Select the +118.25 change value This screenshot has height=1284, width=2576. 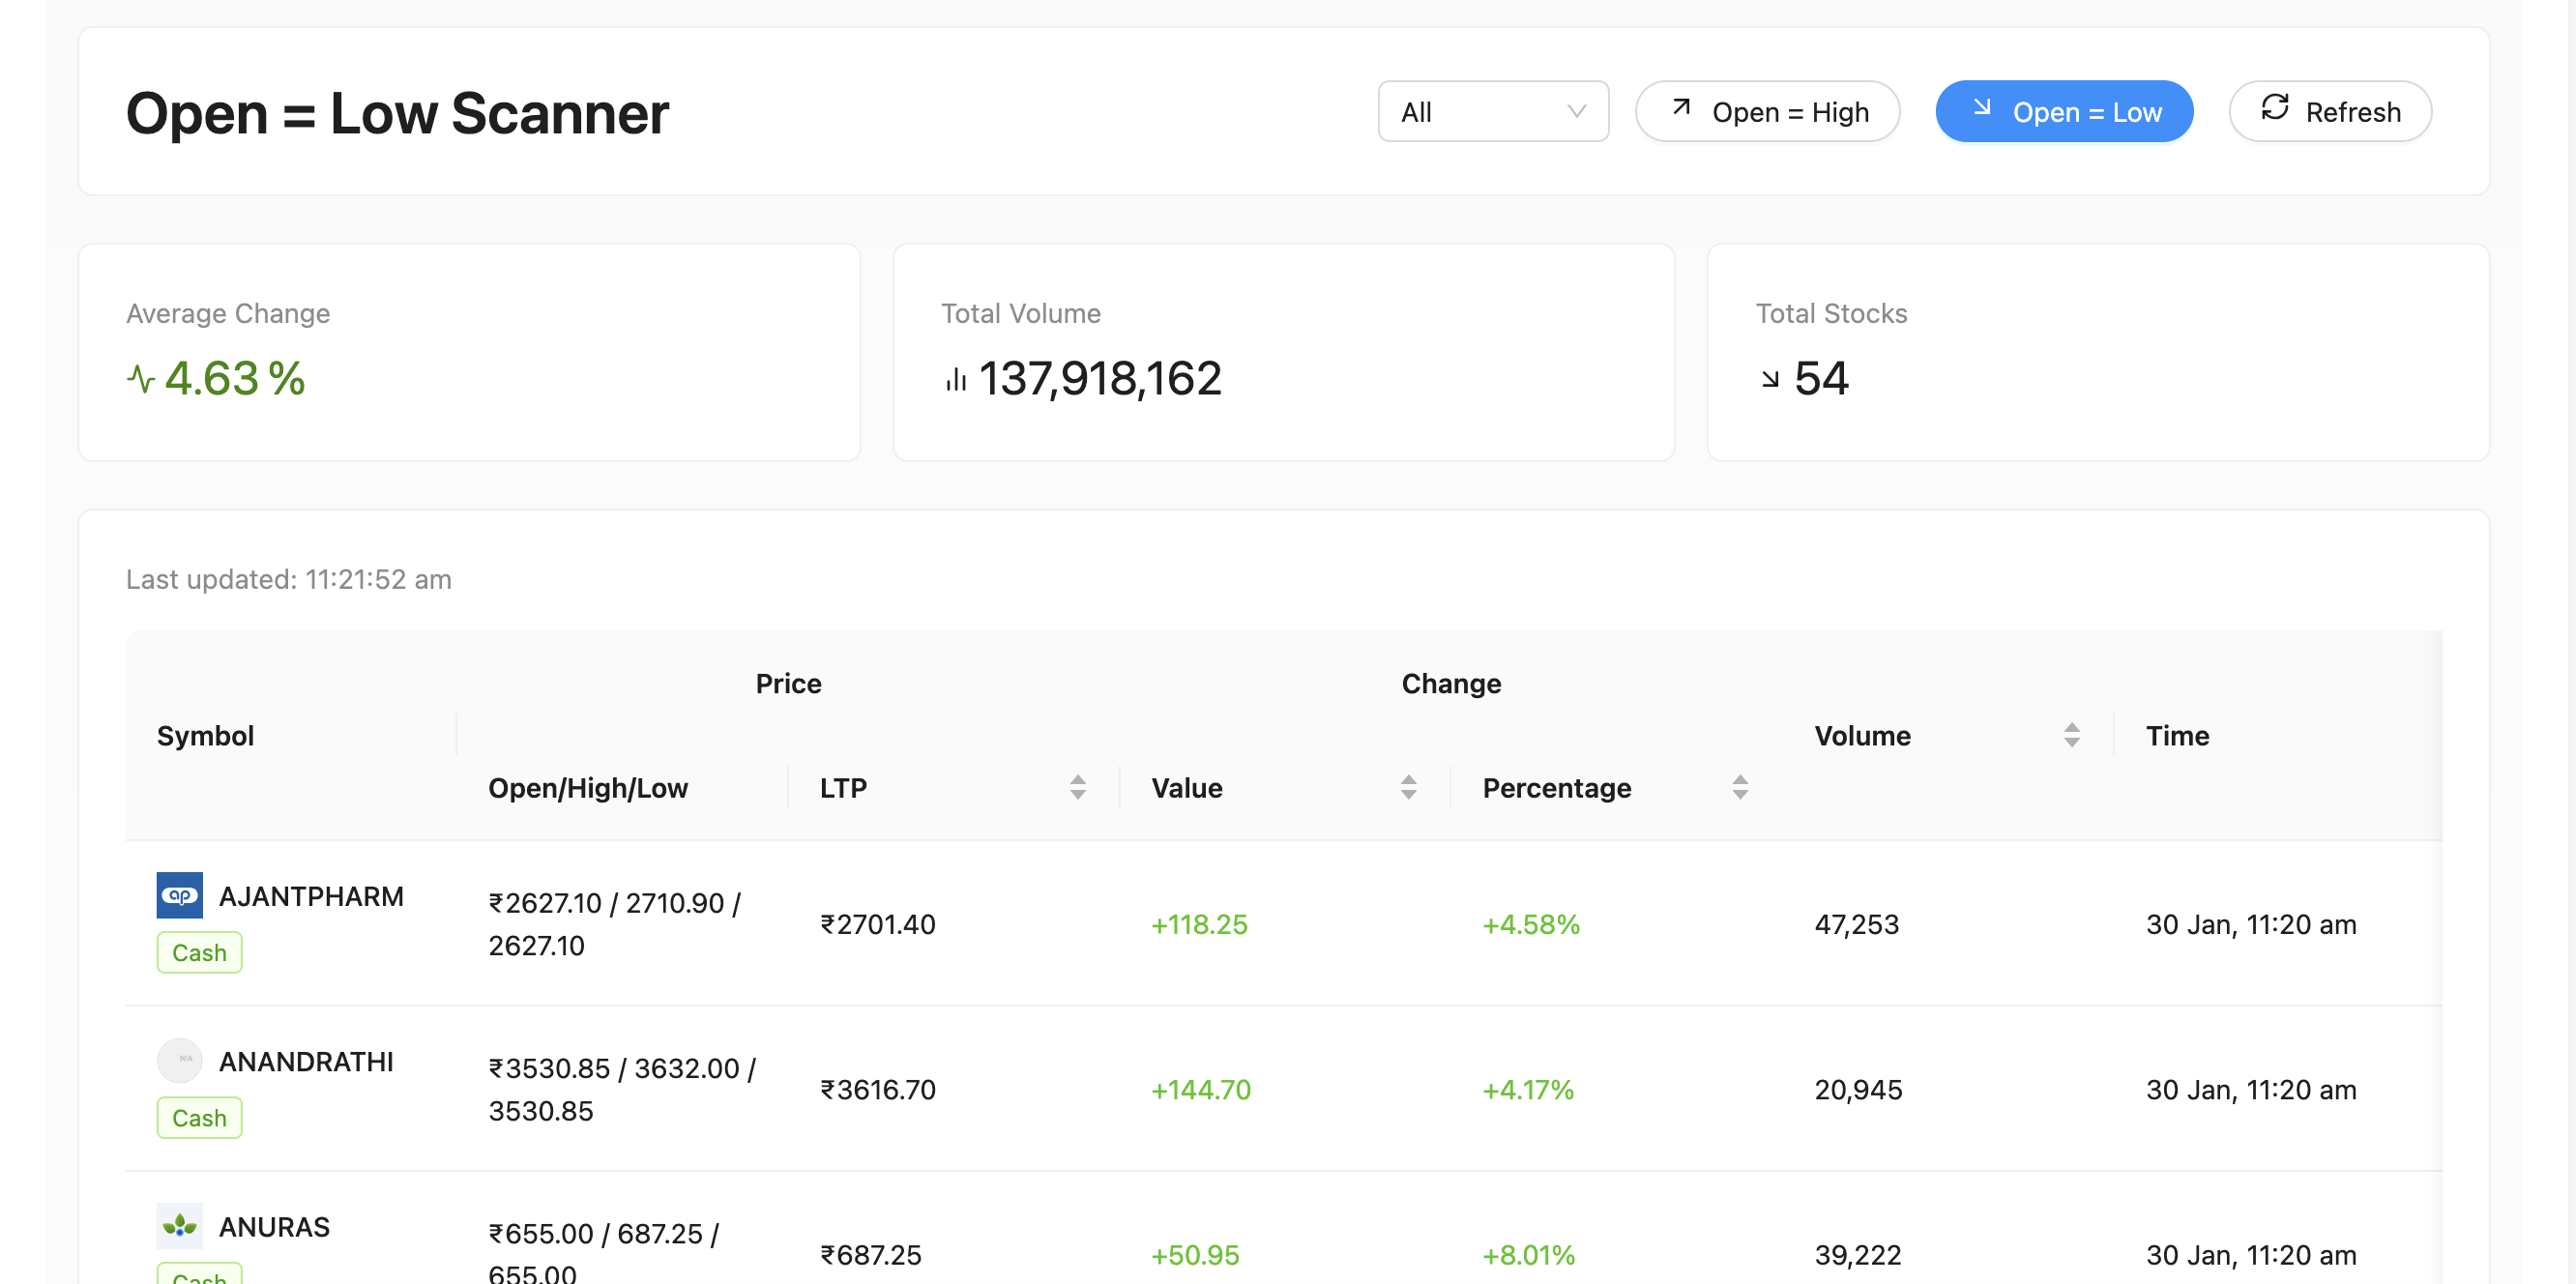pos(1198,923)
